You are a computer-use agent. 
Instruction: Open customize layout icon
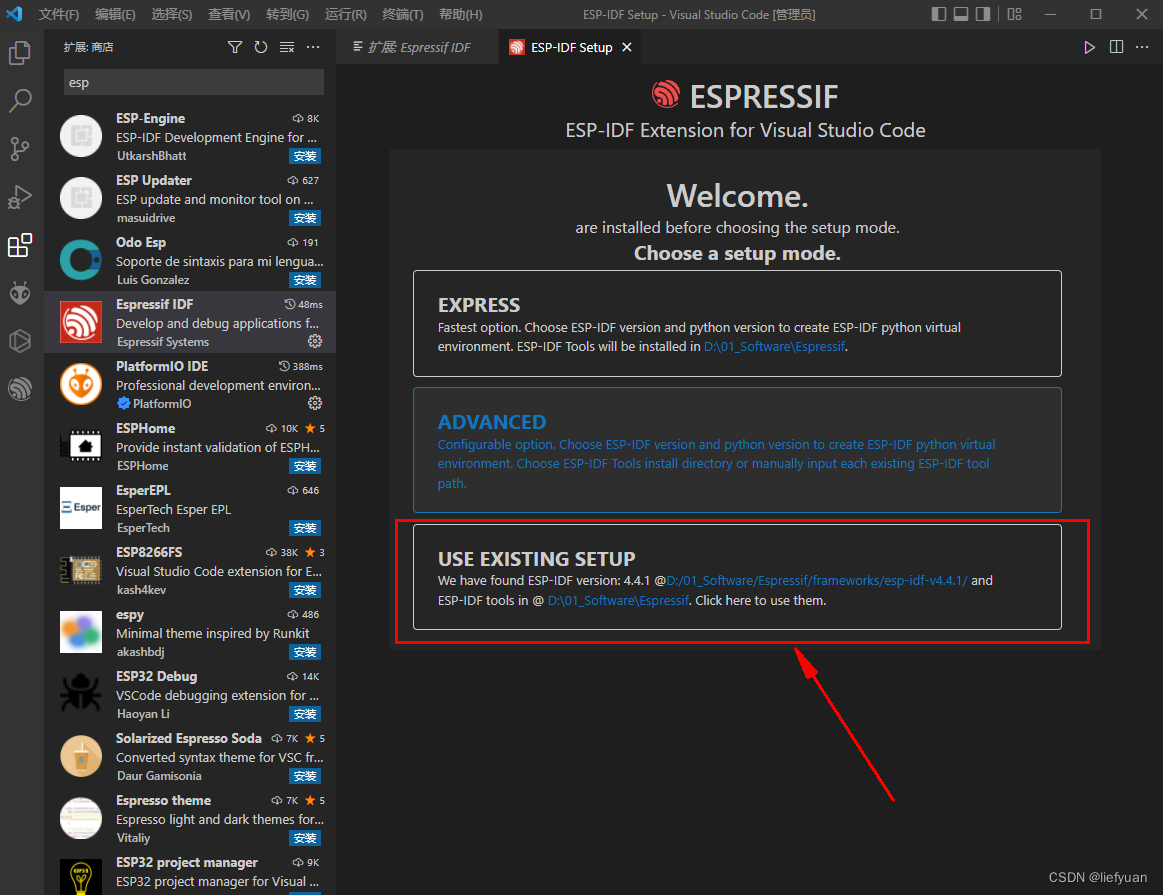pos(1015,14)
